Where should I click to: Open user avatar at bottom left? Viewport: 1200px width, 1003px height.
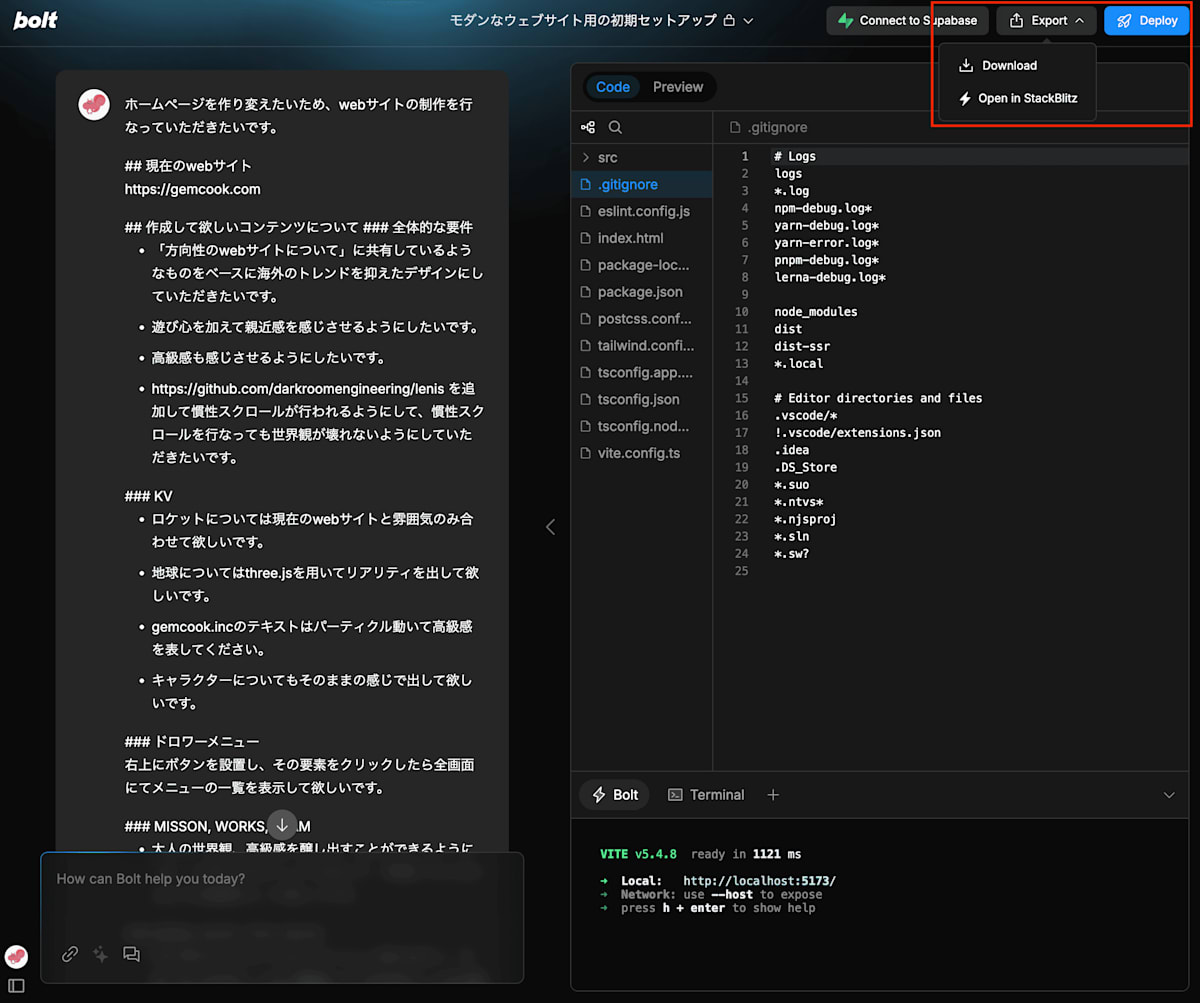pos(16,956)
